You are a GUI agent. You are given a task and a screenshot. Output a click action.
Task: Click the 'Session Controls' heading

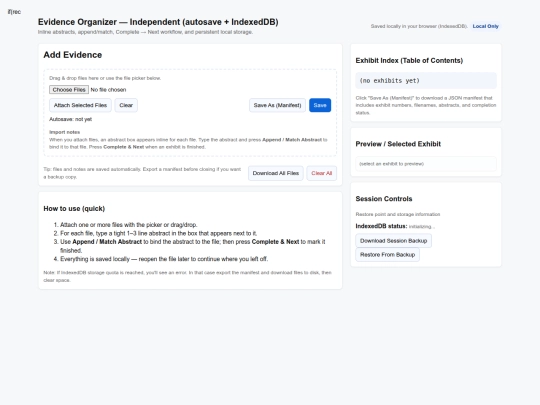pyautogui.click(x=384, y=199)
